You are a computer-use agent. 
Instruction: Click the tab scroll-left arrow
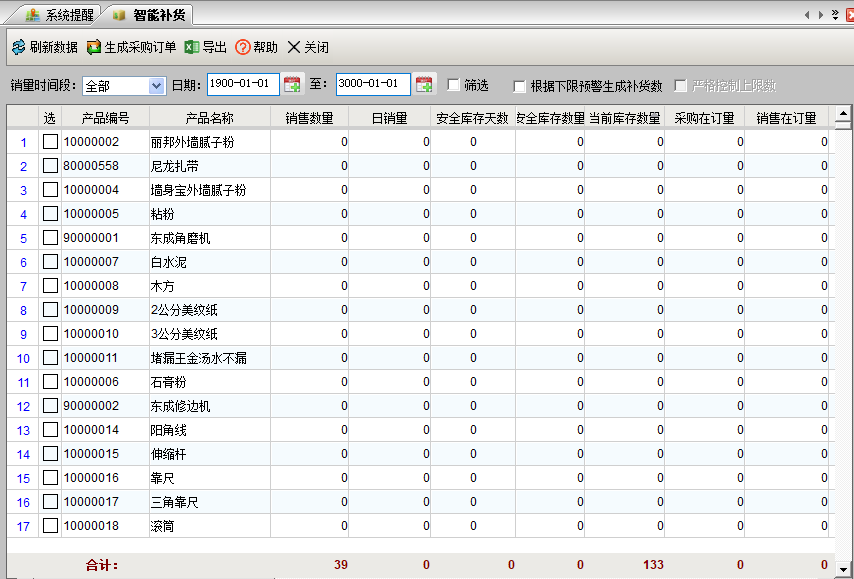point(807,15)
